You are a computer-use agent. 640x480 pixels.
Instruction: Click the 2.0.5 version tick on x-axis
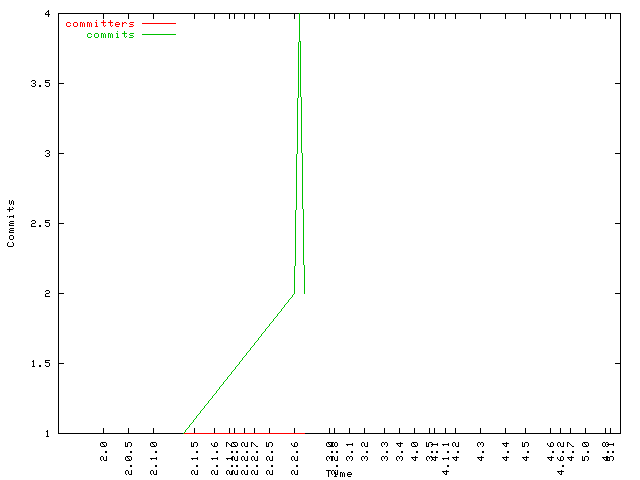pyautogui.click(x=129, y=454)
